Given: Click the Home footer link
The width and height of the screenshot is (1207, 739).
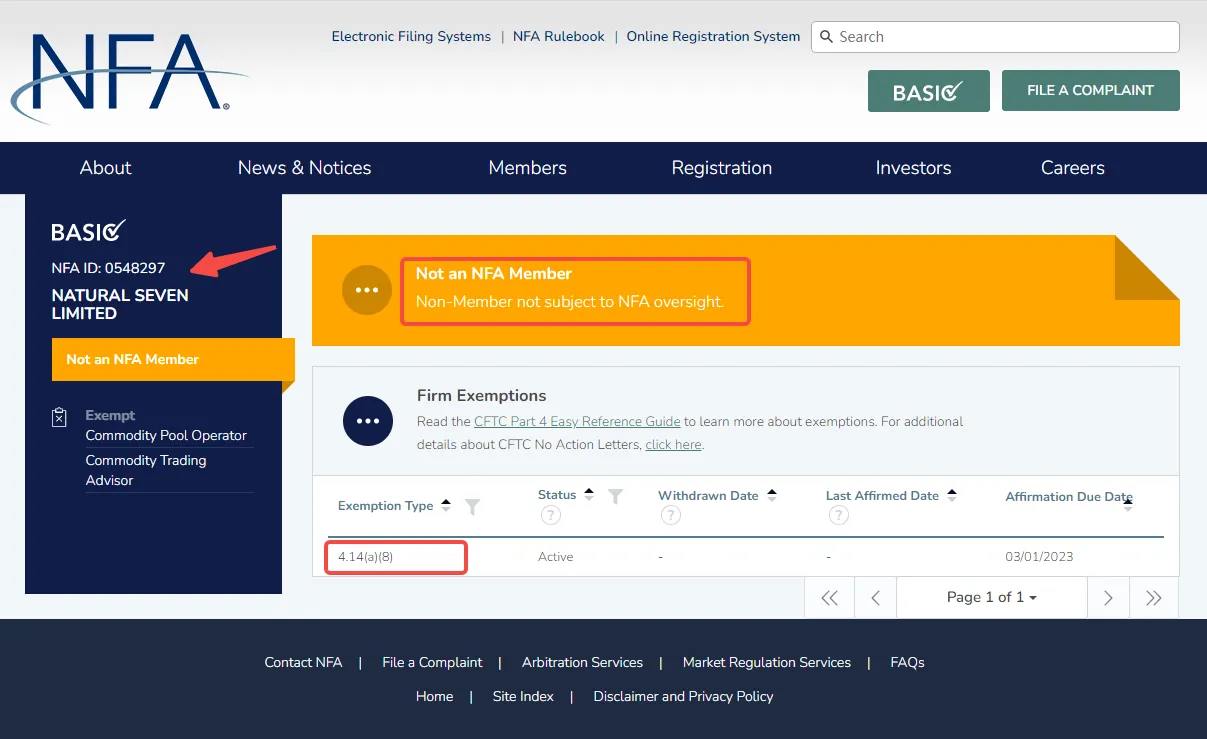Looking at the screenshot, I should click(x=434, y=696).
